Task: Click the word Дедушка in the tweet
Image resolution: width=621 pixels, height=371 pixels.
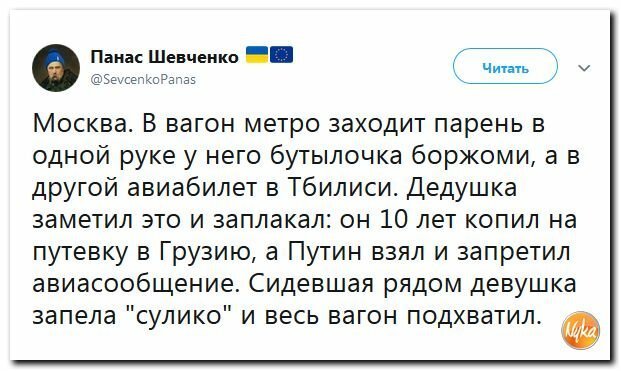Action: point(461,188)
